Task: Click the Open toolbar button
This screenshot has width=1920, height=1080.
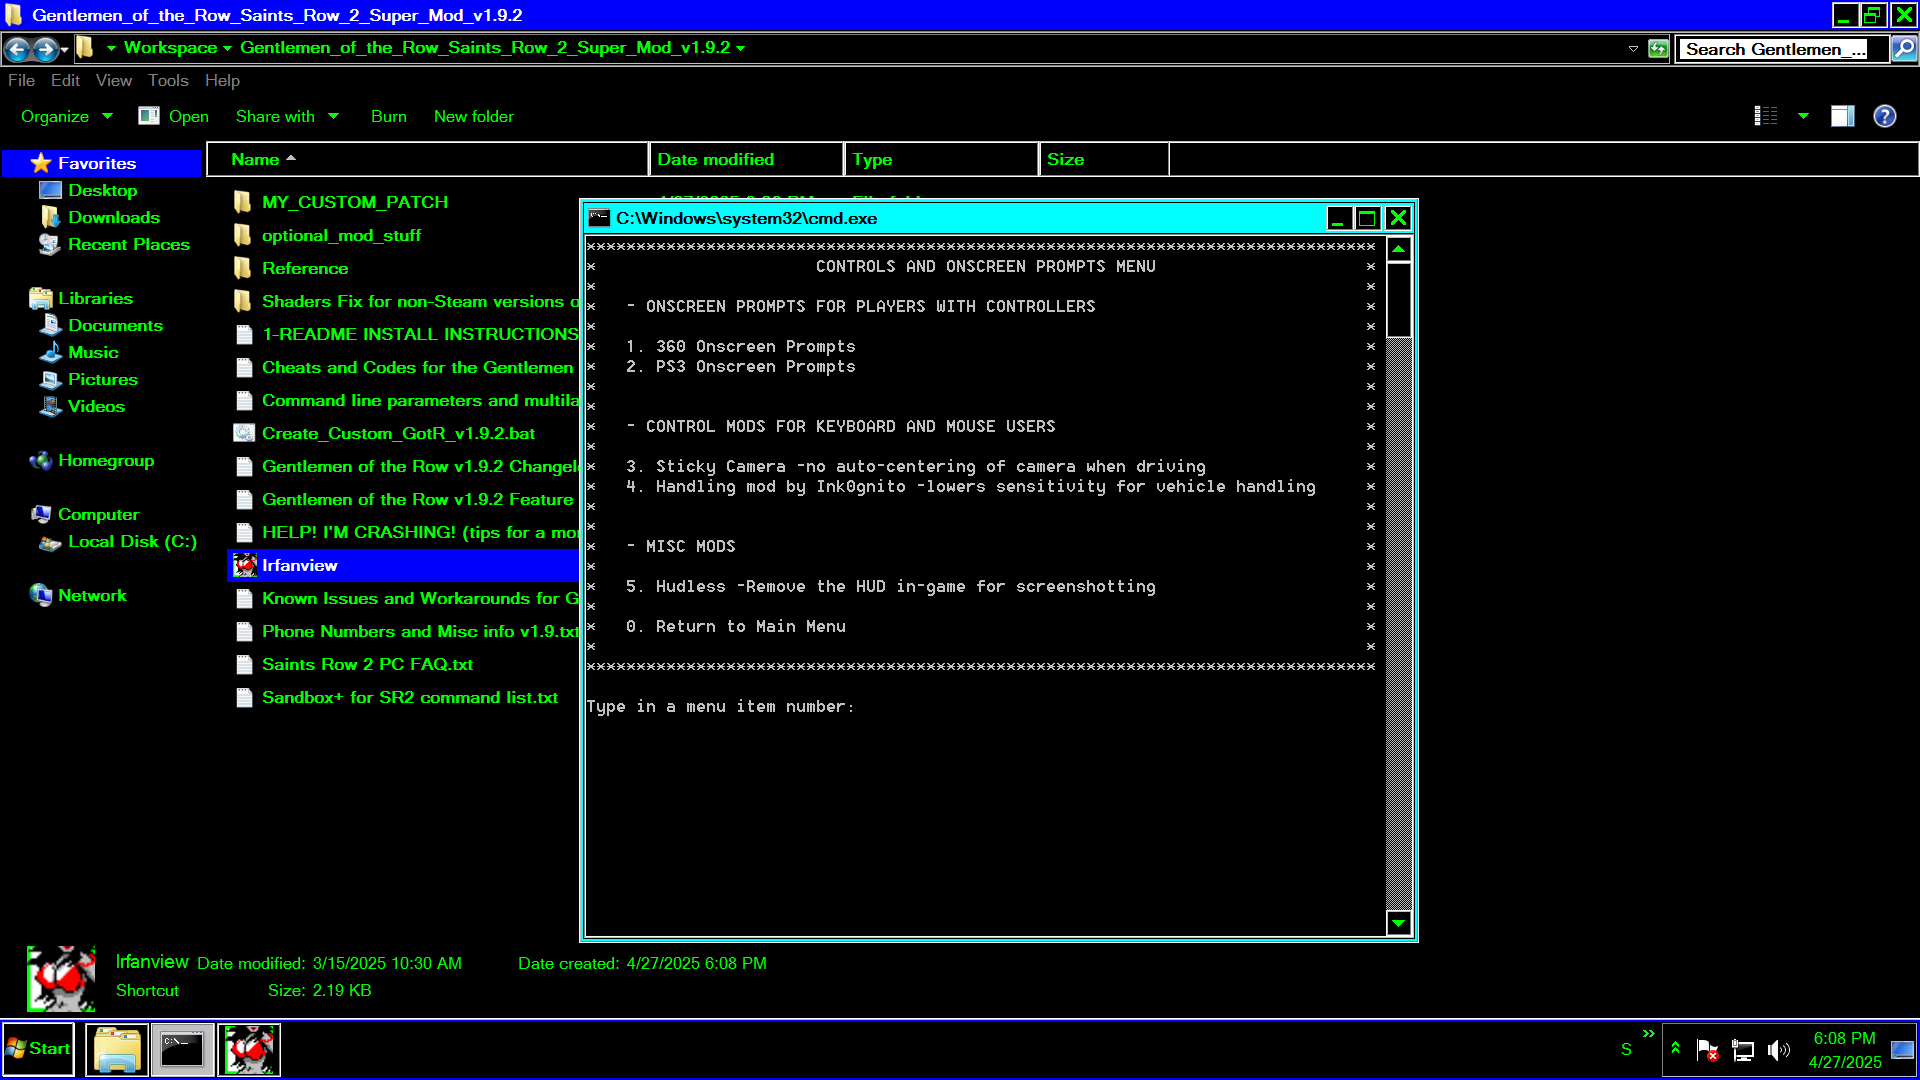Action: pos(174,117)
